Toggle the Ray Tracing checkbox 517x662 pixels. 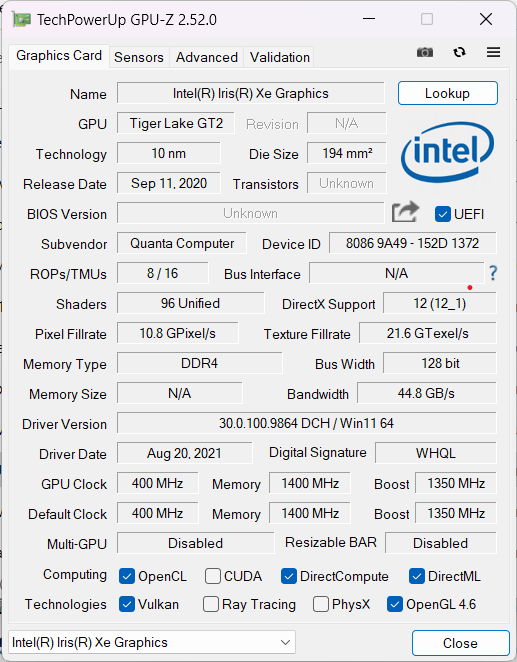tap(211, 604)
